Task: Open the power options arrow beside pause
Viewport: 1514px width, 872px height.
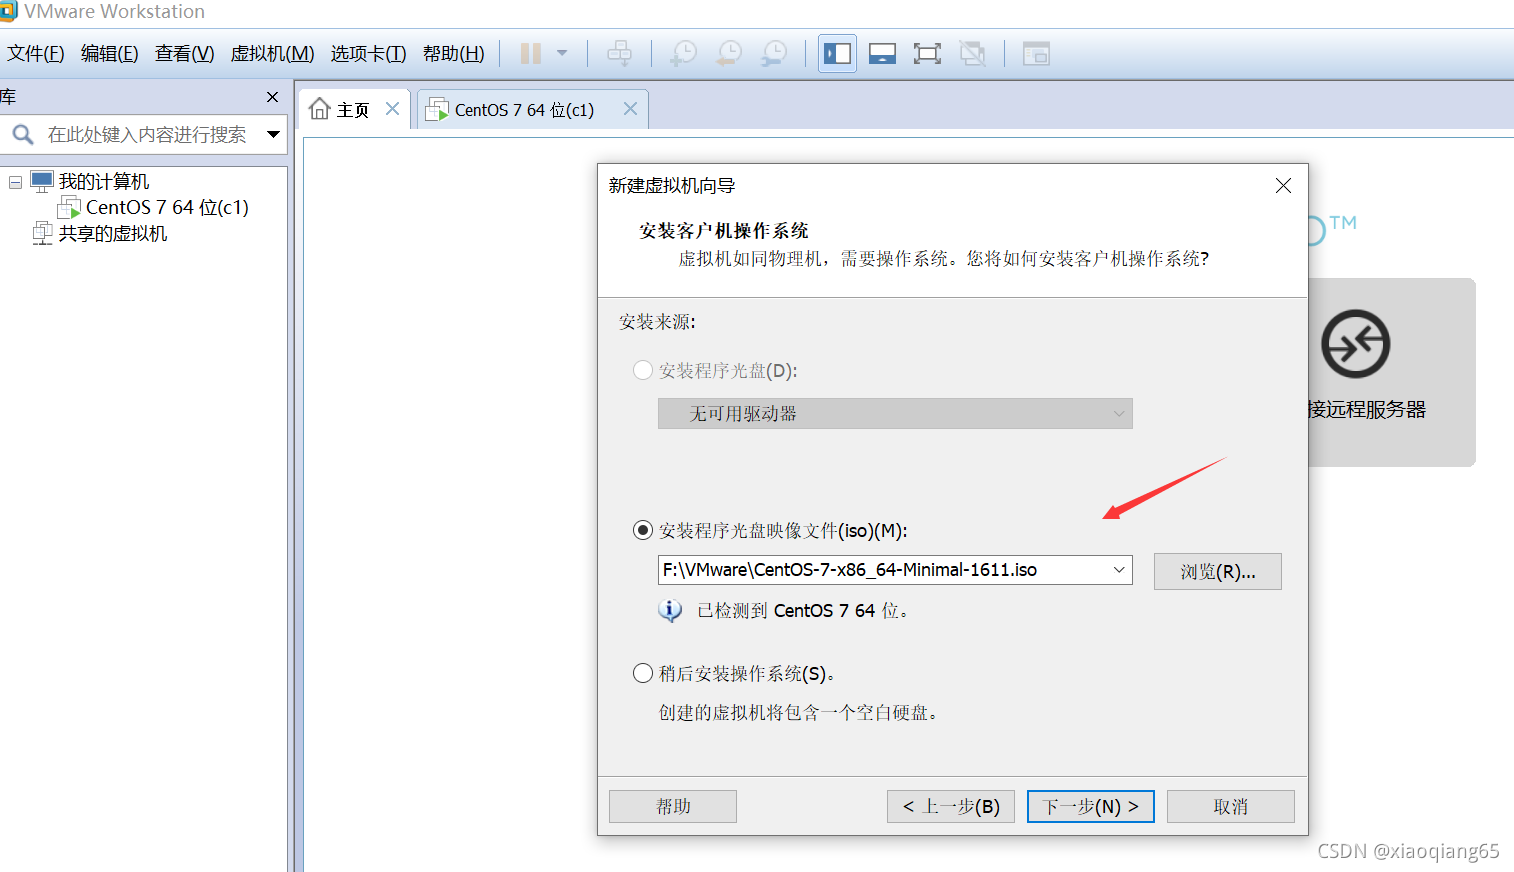Action: pyautogui.click(x=562, y=53)
